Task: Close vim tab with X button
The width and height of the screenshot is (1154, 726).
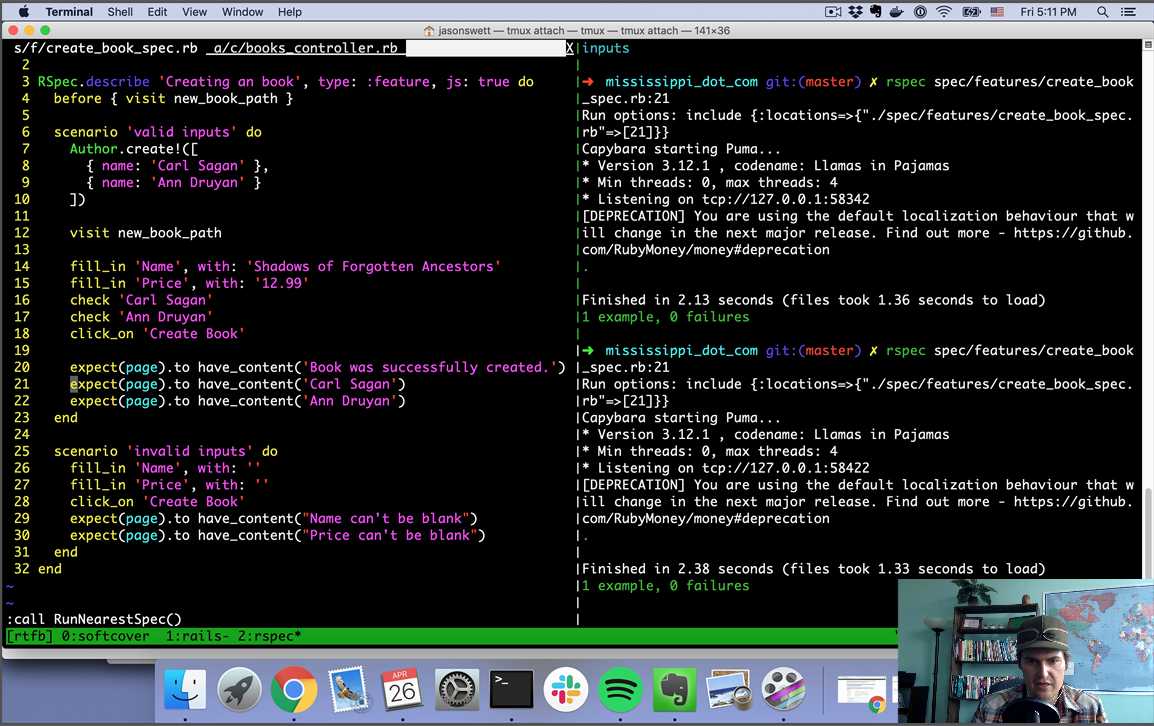Action: (x=570, y=48)
